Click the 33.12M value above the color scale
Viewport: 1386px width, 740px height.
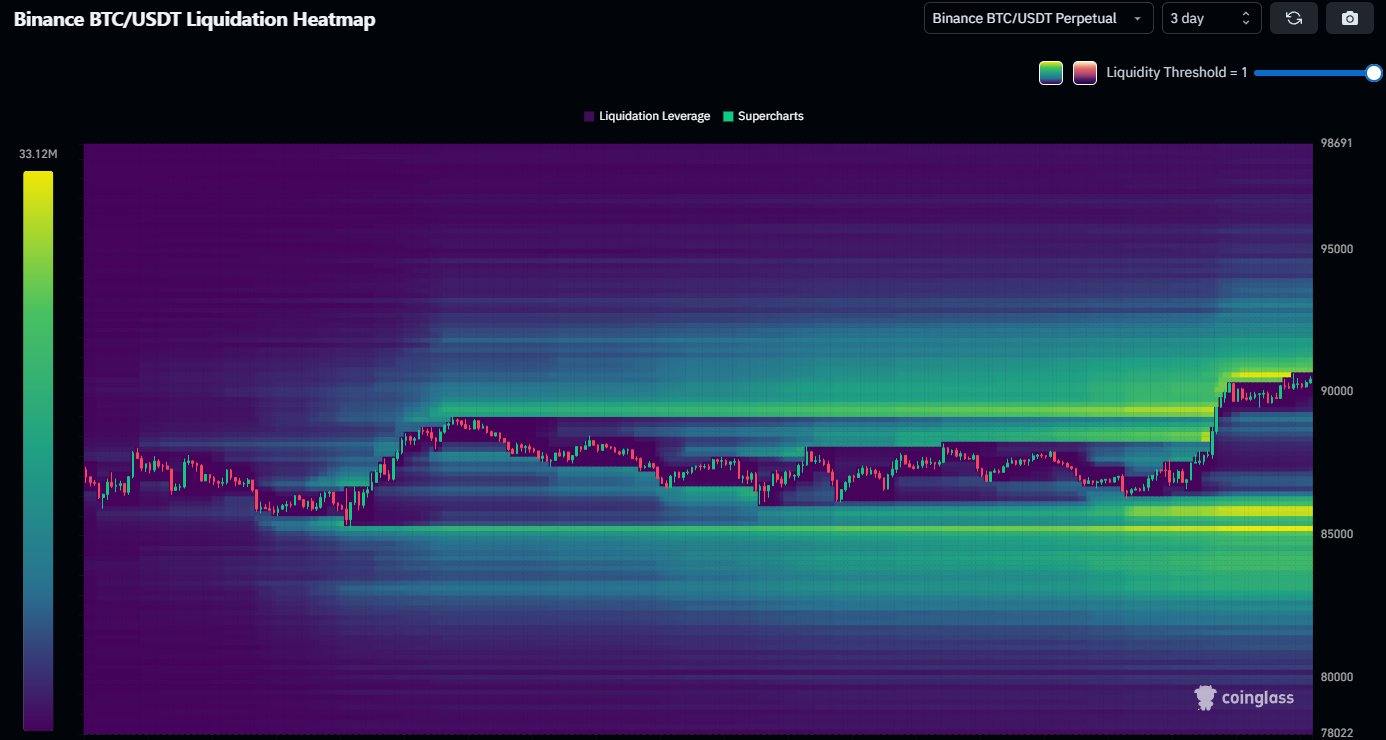[x=37, y=153]
